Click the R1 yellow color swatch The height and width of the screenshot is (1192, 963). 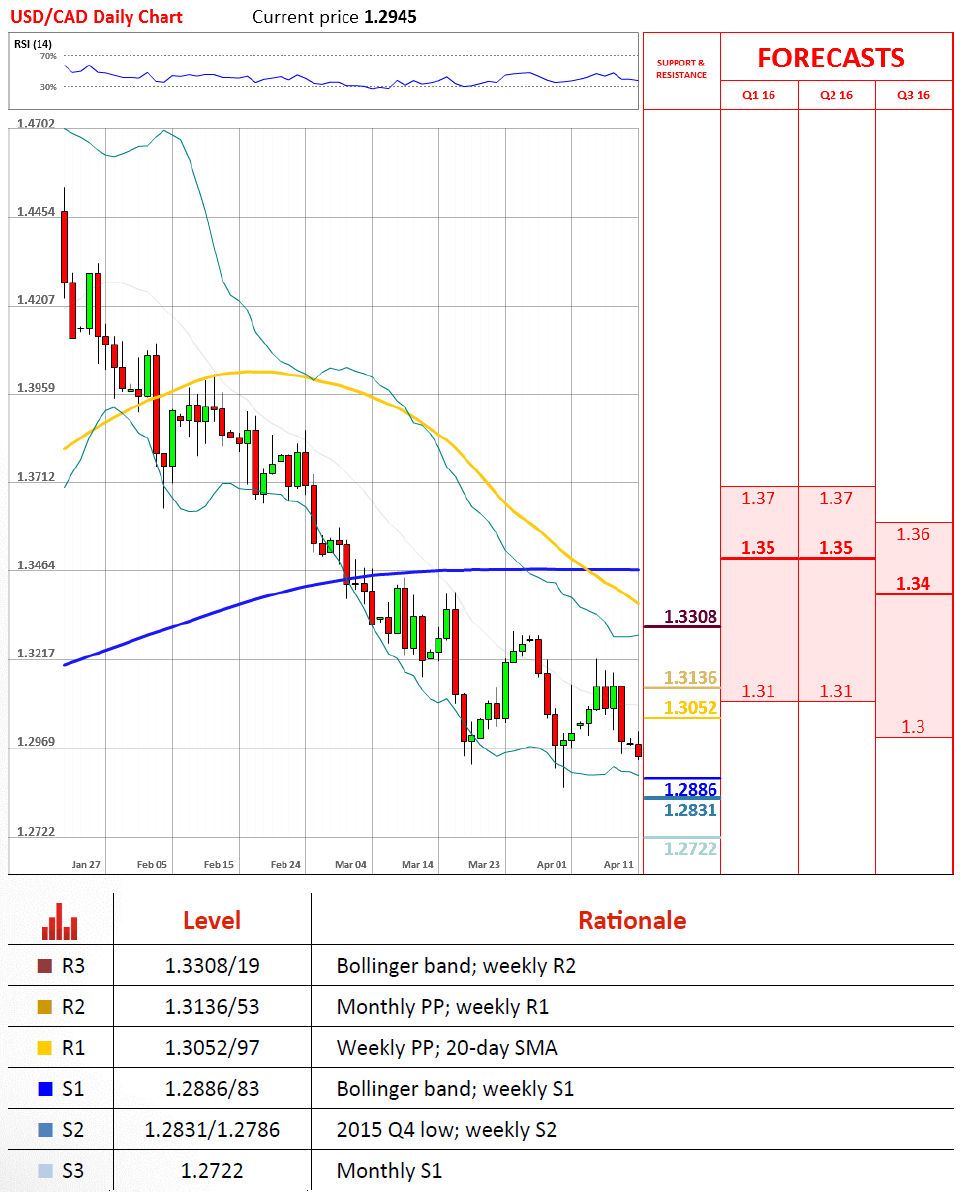click(x=45, y=1048)
